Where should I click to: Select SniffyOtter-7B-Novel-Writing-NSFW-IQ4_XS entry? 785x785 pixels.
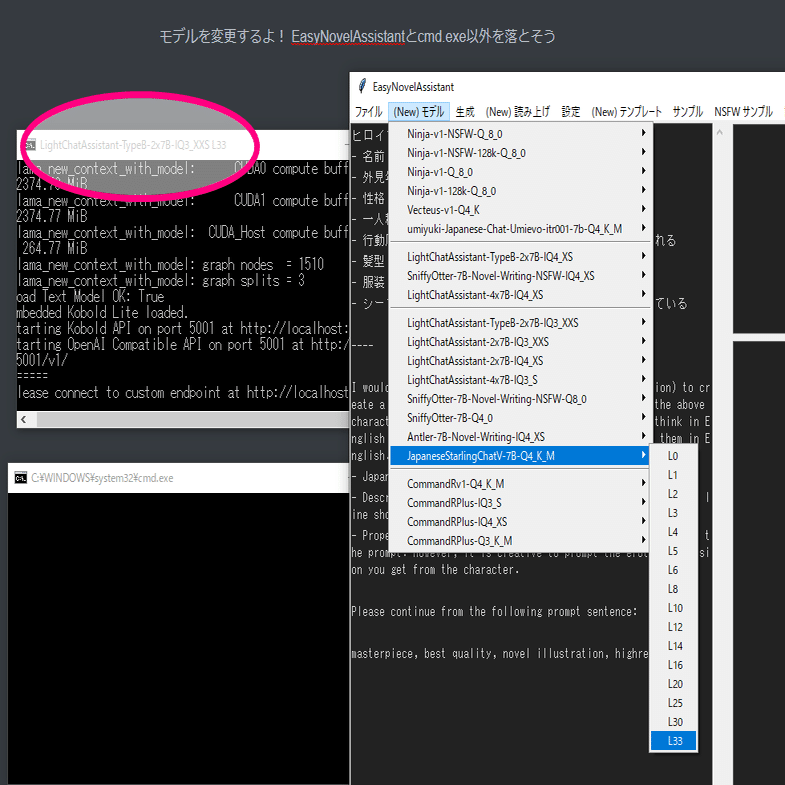(x=521, y=276)
